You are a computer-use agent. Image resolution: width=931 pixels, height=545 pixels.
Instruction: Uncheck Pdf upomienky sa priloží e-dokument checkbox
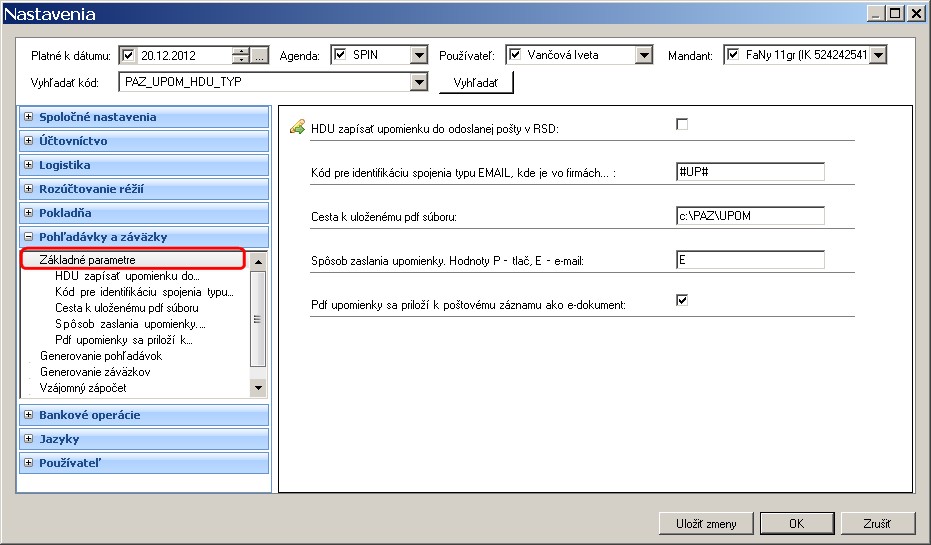(x=682, y=300)
